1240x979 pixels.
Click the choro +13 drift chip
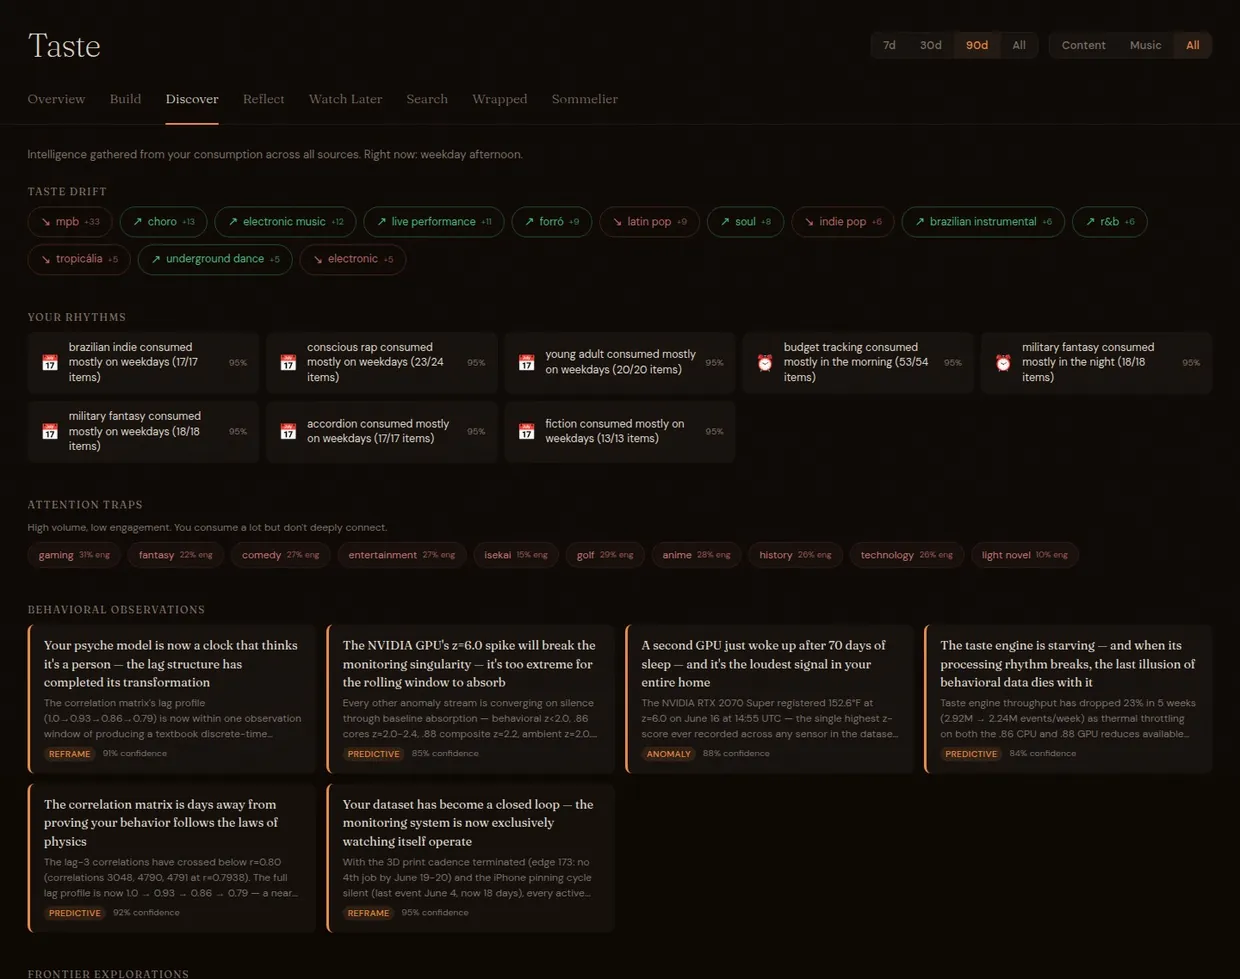(164, 222)
